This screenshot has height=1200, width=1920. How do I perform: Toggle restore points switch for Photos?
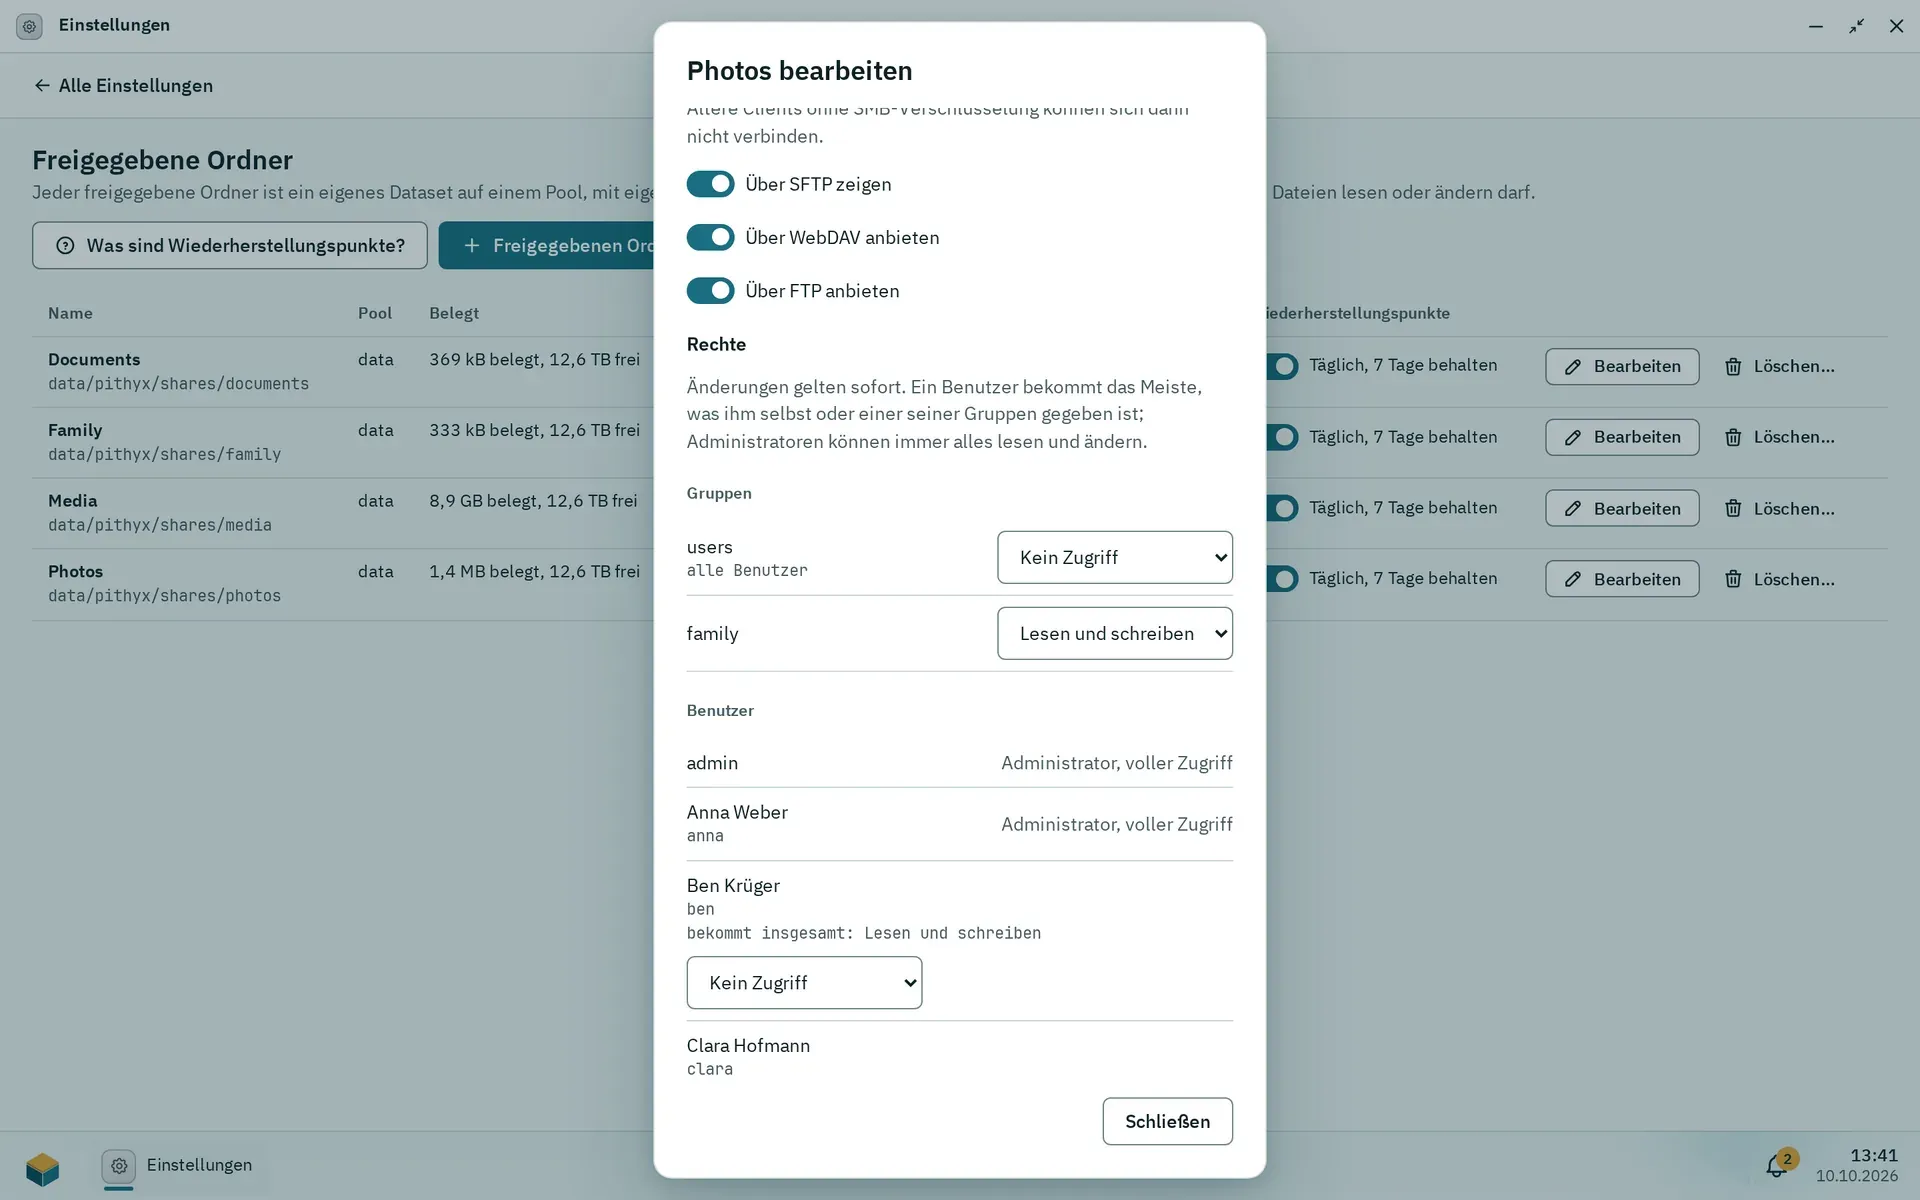(1282, 579)
